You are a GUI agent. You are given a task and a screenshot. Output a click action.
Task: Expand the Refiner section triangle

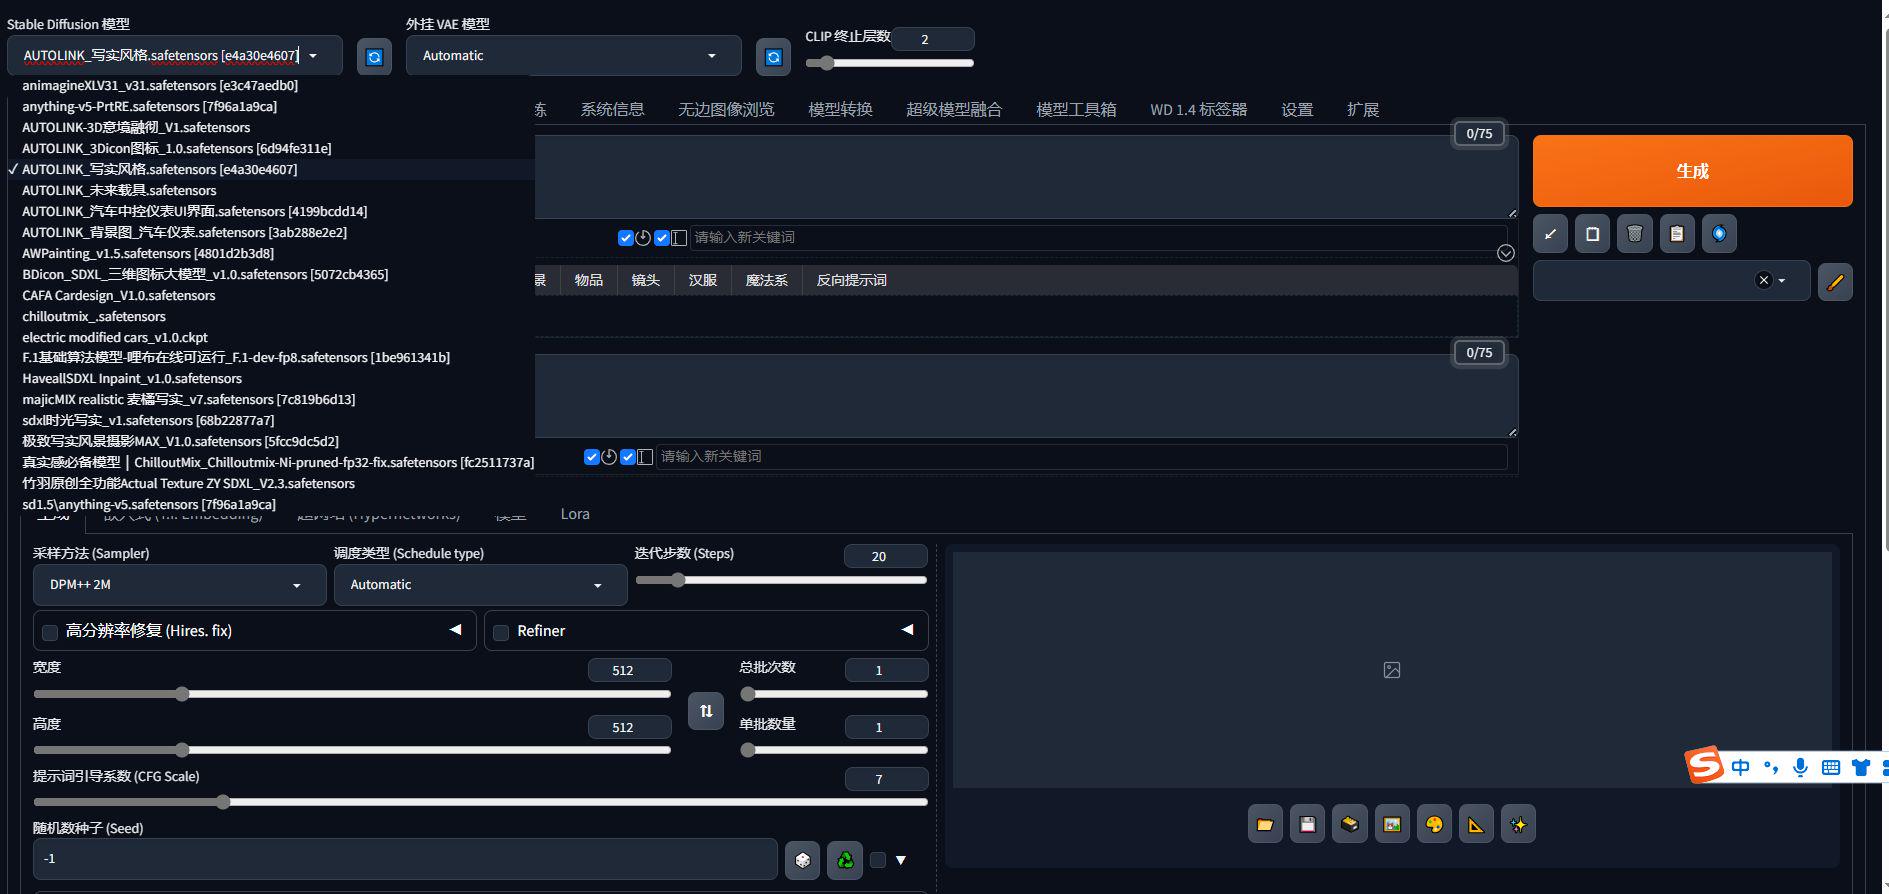[x=907, y=630]
